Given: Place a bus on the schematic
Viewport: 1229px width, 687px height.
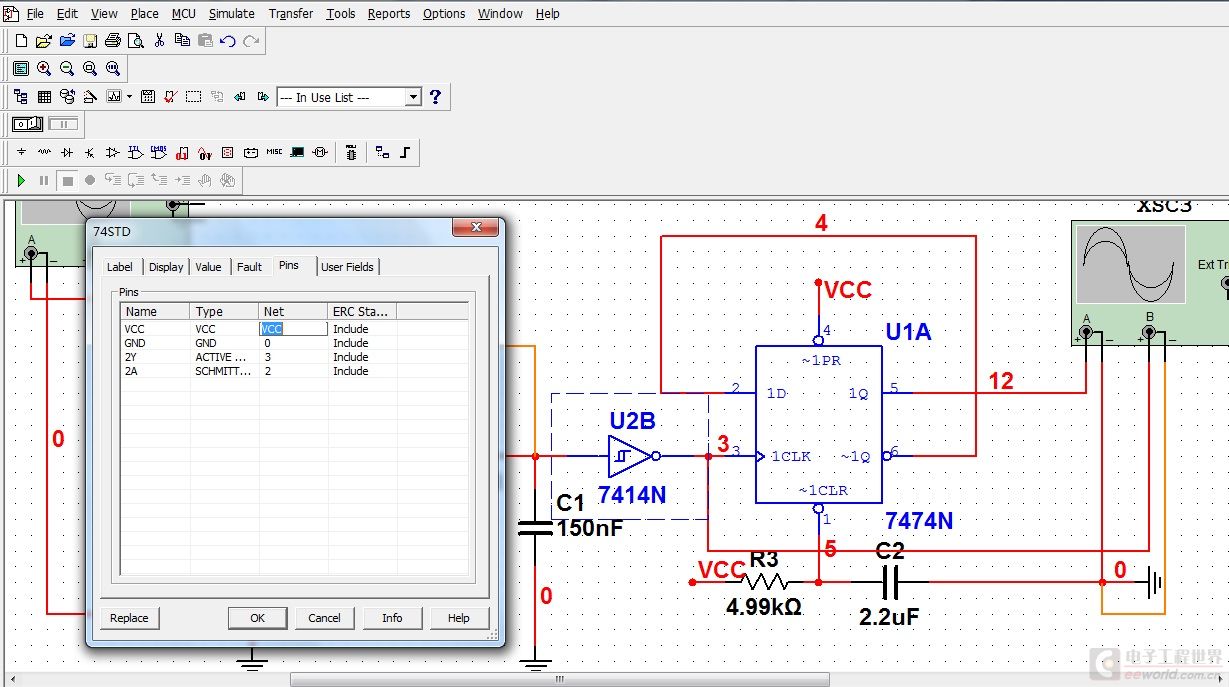Looking at the screenshot, I should click(405, 153).
